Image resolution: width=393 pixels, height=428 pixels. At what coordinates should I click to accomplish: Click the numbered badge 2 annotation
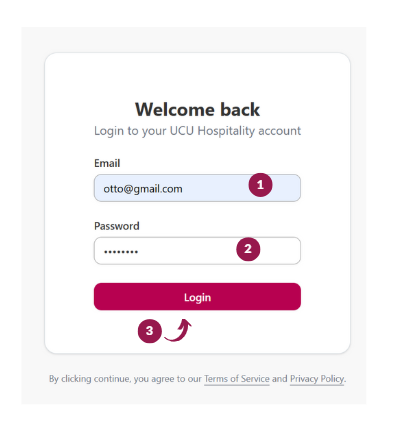[x=248, y=249]
